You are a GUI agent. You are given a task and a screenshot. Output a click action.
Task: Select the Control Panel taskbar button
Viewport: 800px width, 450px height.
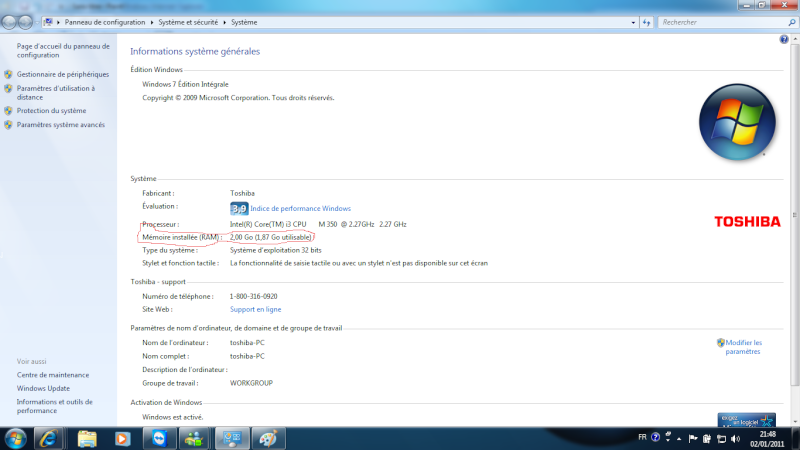pos(232,439)
